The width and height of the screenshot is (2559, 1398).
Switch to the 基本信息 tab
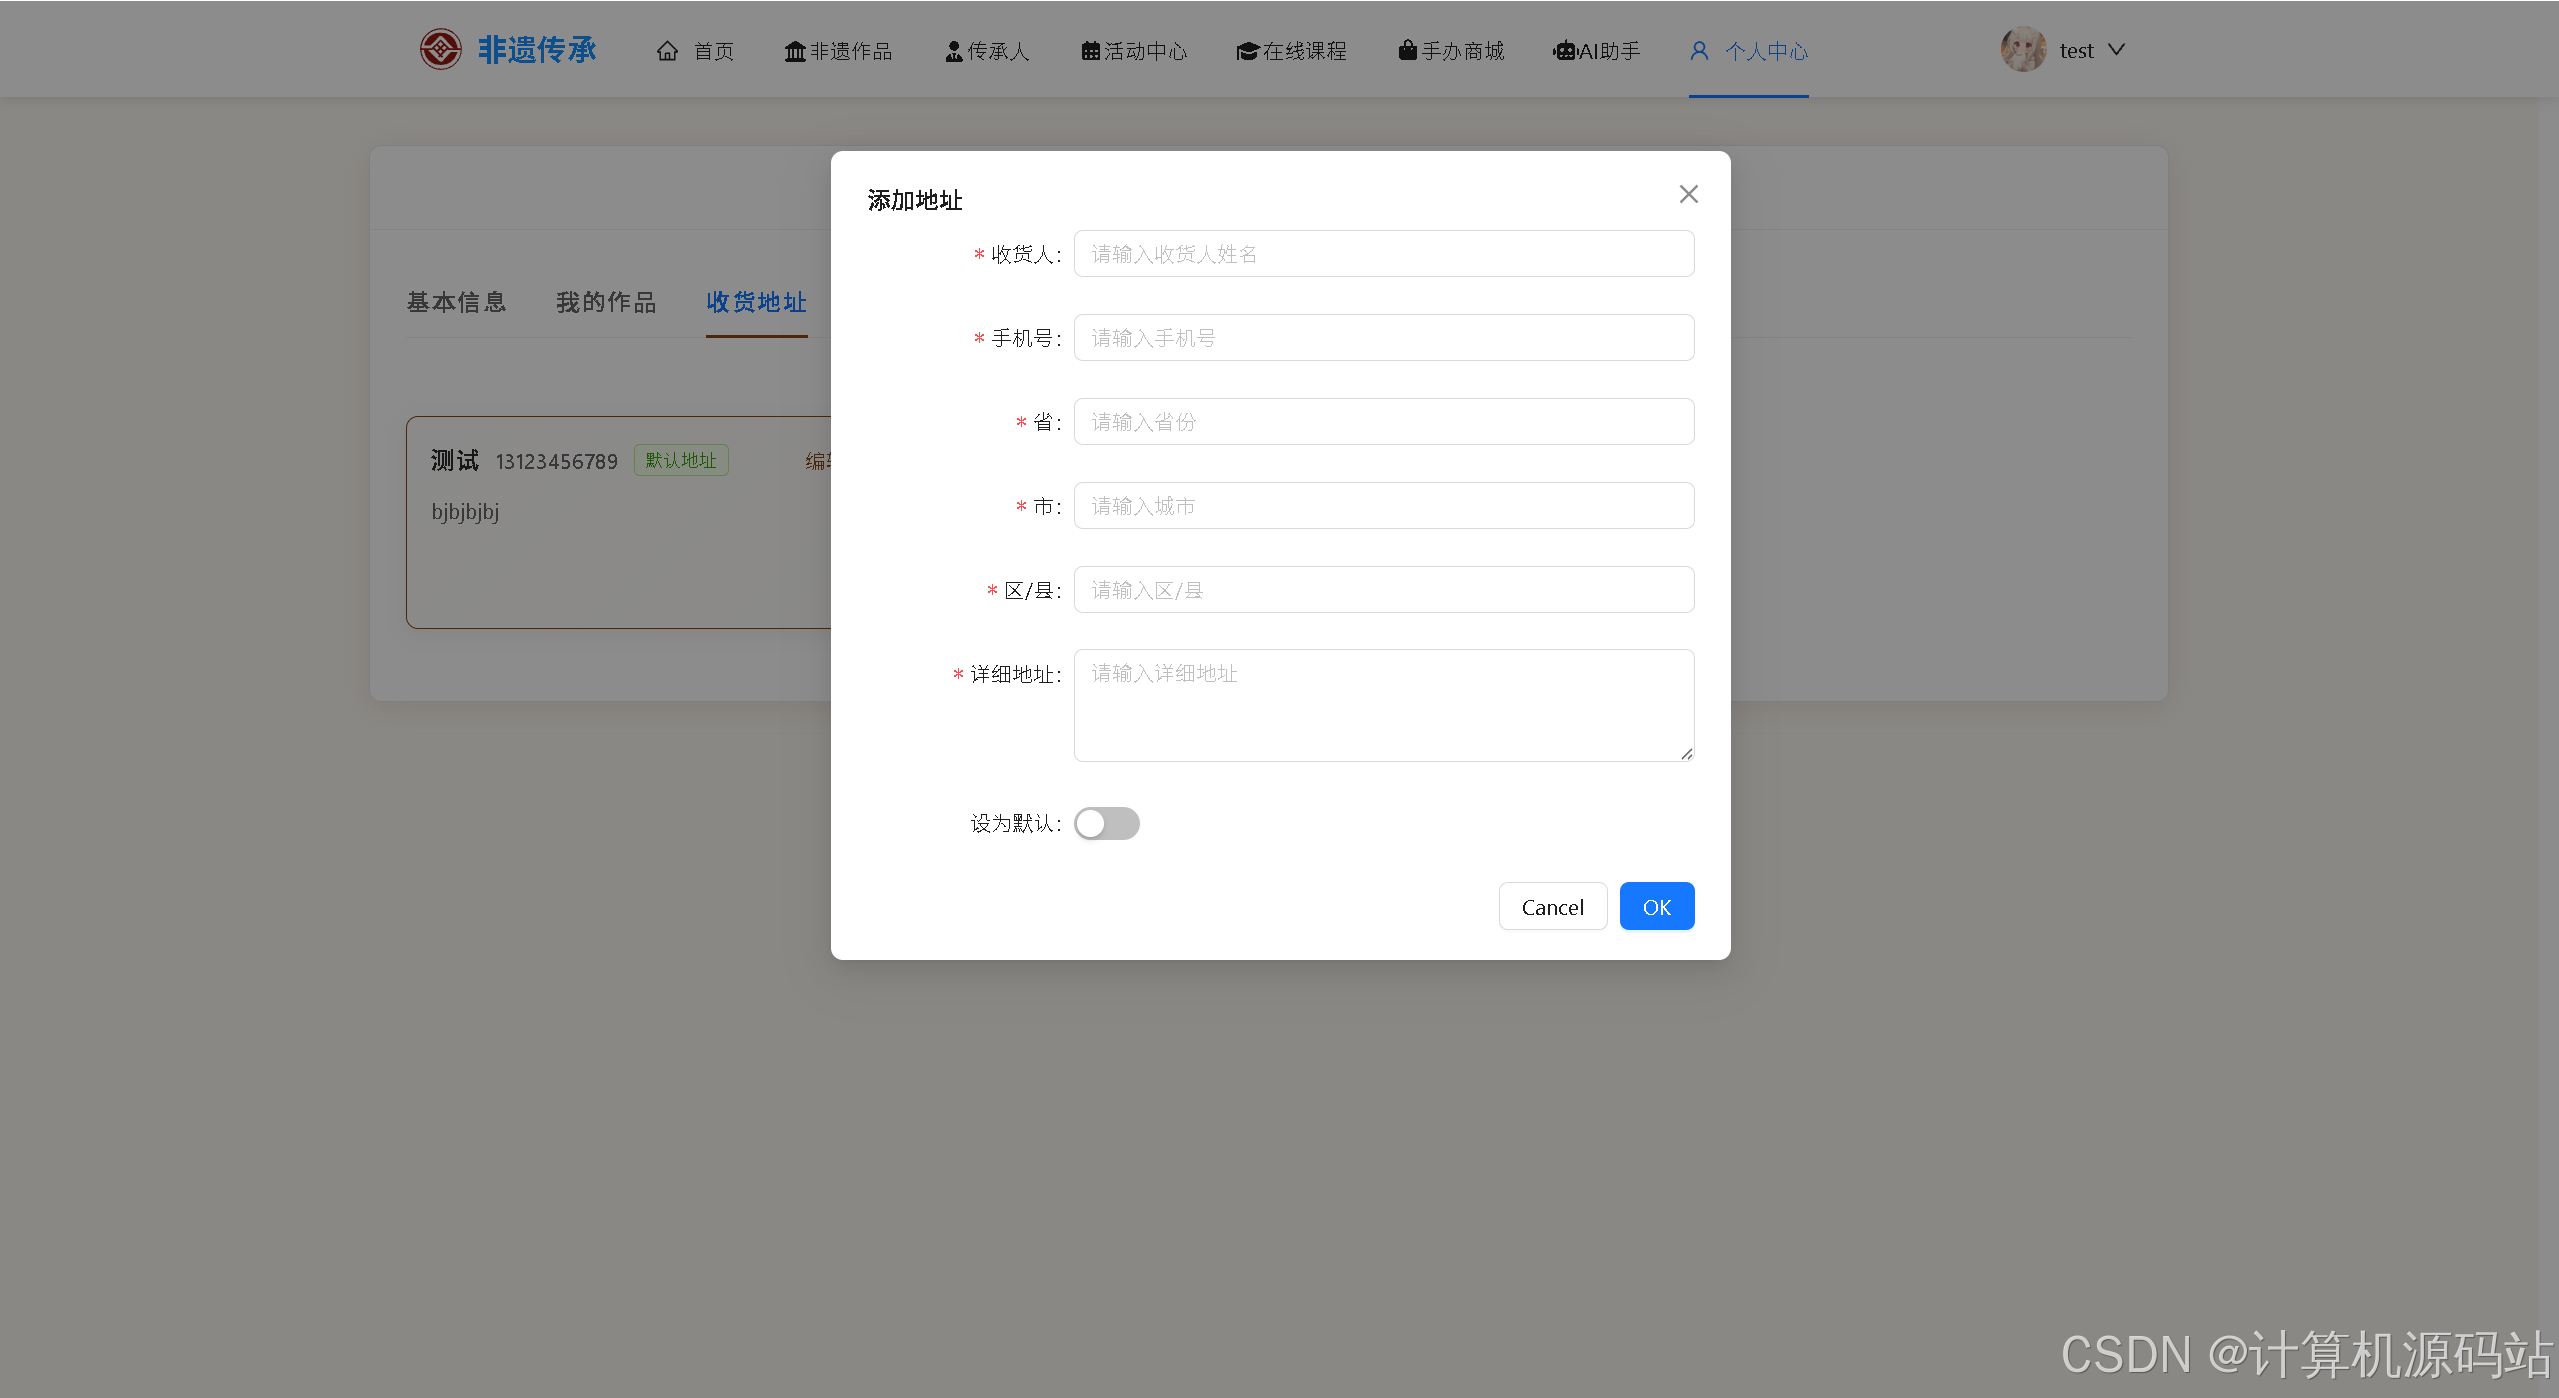pos(456,302)
